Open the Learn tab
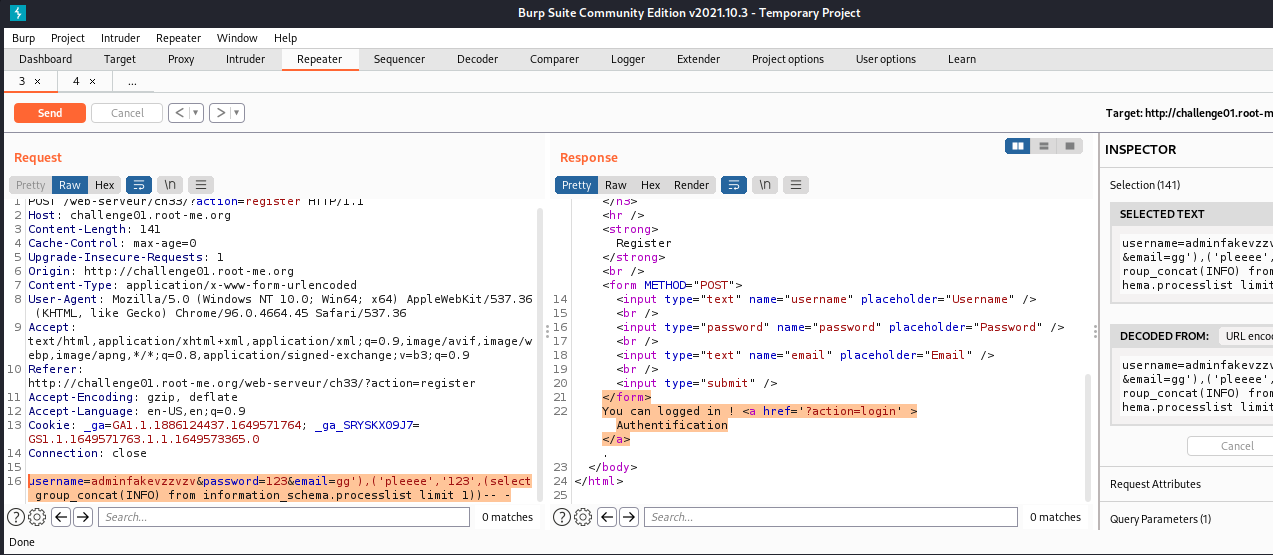Viewport: 1273px width, 555px height. tap(962, 59)
